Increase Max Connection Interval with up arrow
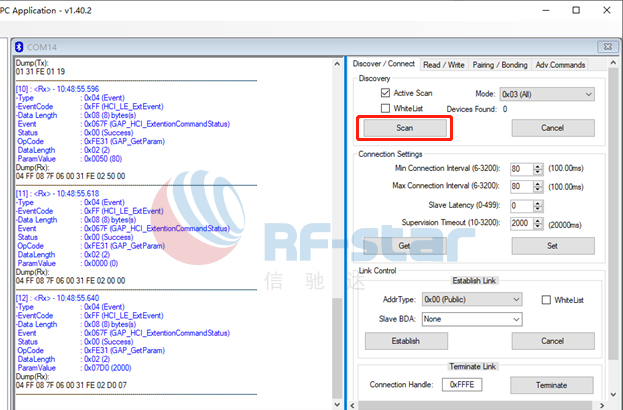The width and height of the screenshot is (623, 410). pos(538,184)
